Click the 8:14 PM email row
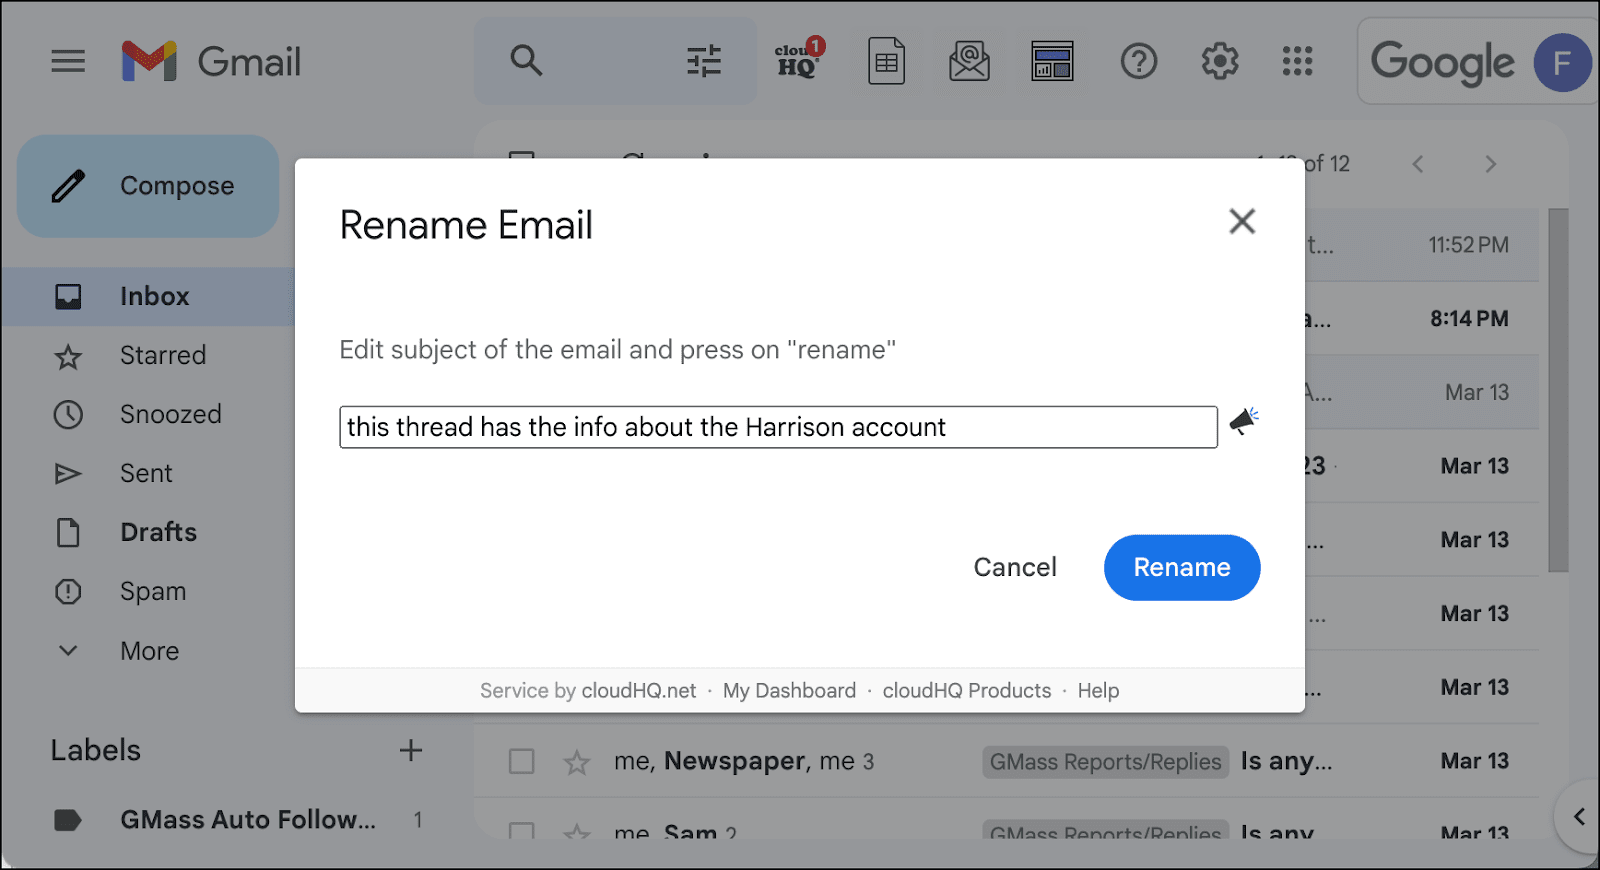This screenshot has height=870, width=1600. (1422, 319)
